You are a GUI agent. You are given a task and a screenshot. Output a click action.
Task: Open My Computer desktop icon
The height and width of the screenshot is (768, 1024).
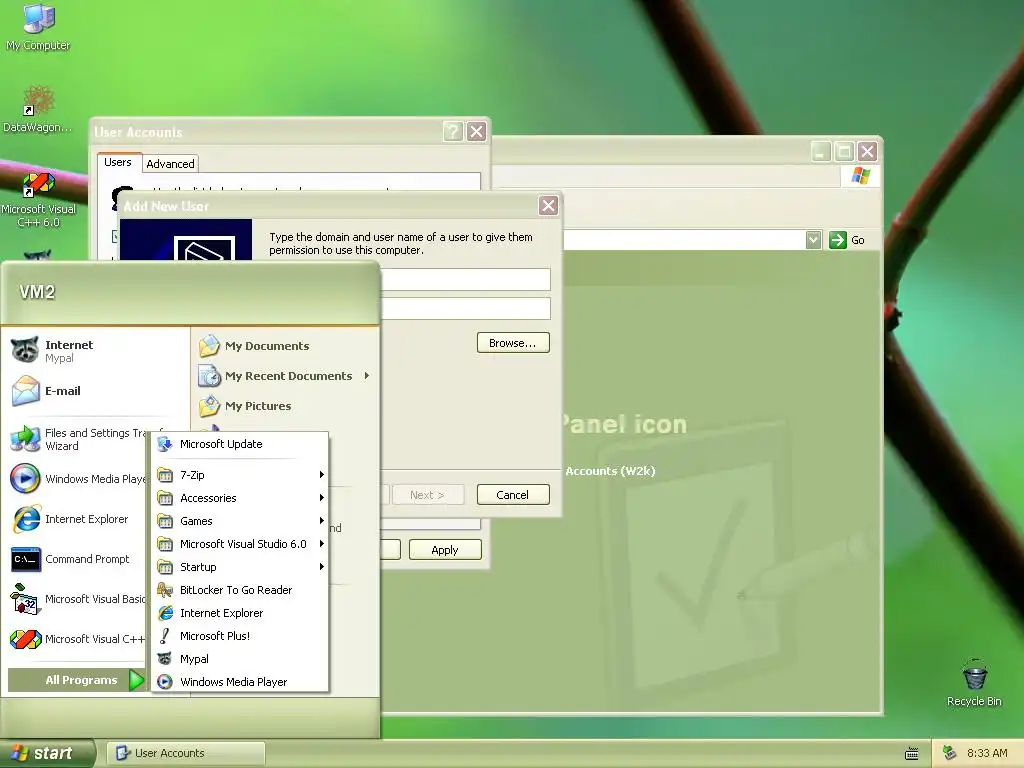(38, 26)
